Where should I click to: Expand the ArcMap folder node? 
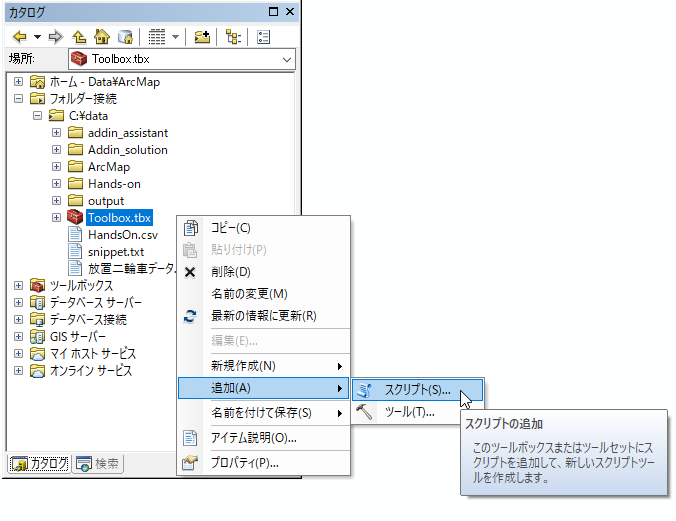56,166
